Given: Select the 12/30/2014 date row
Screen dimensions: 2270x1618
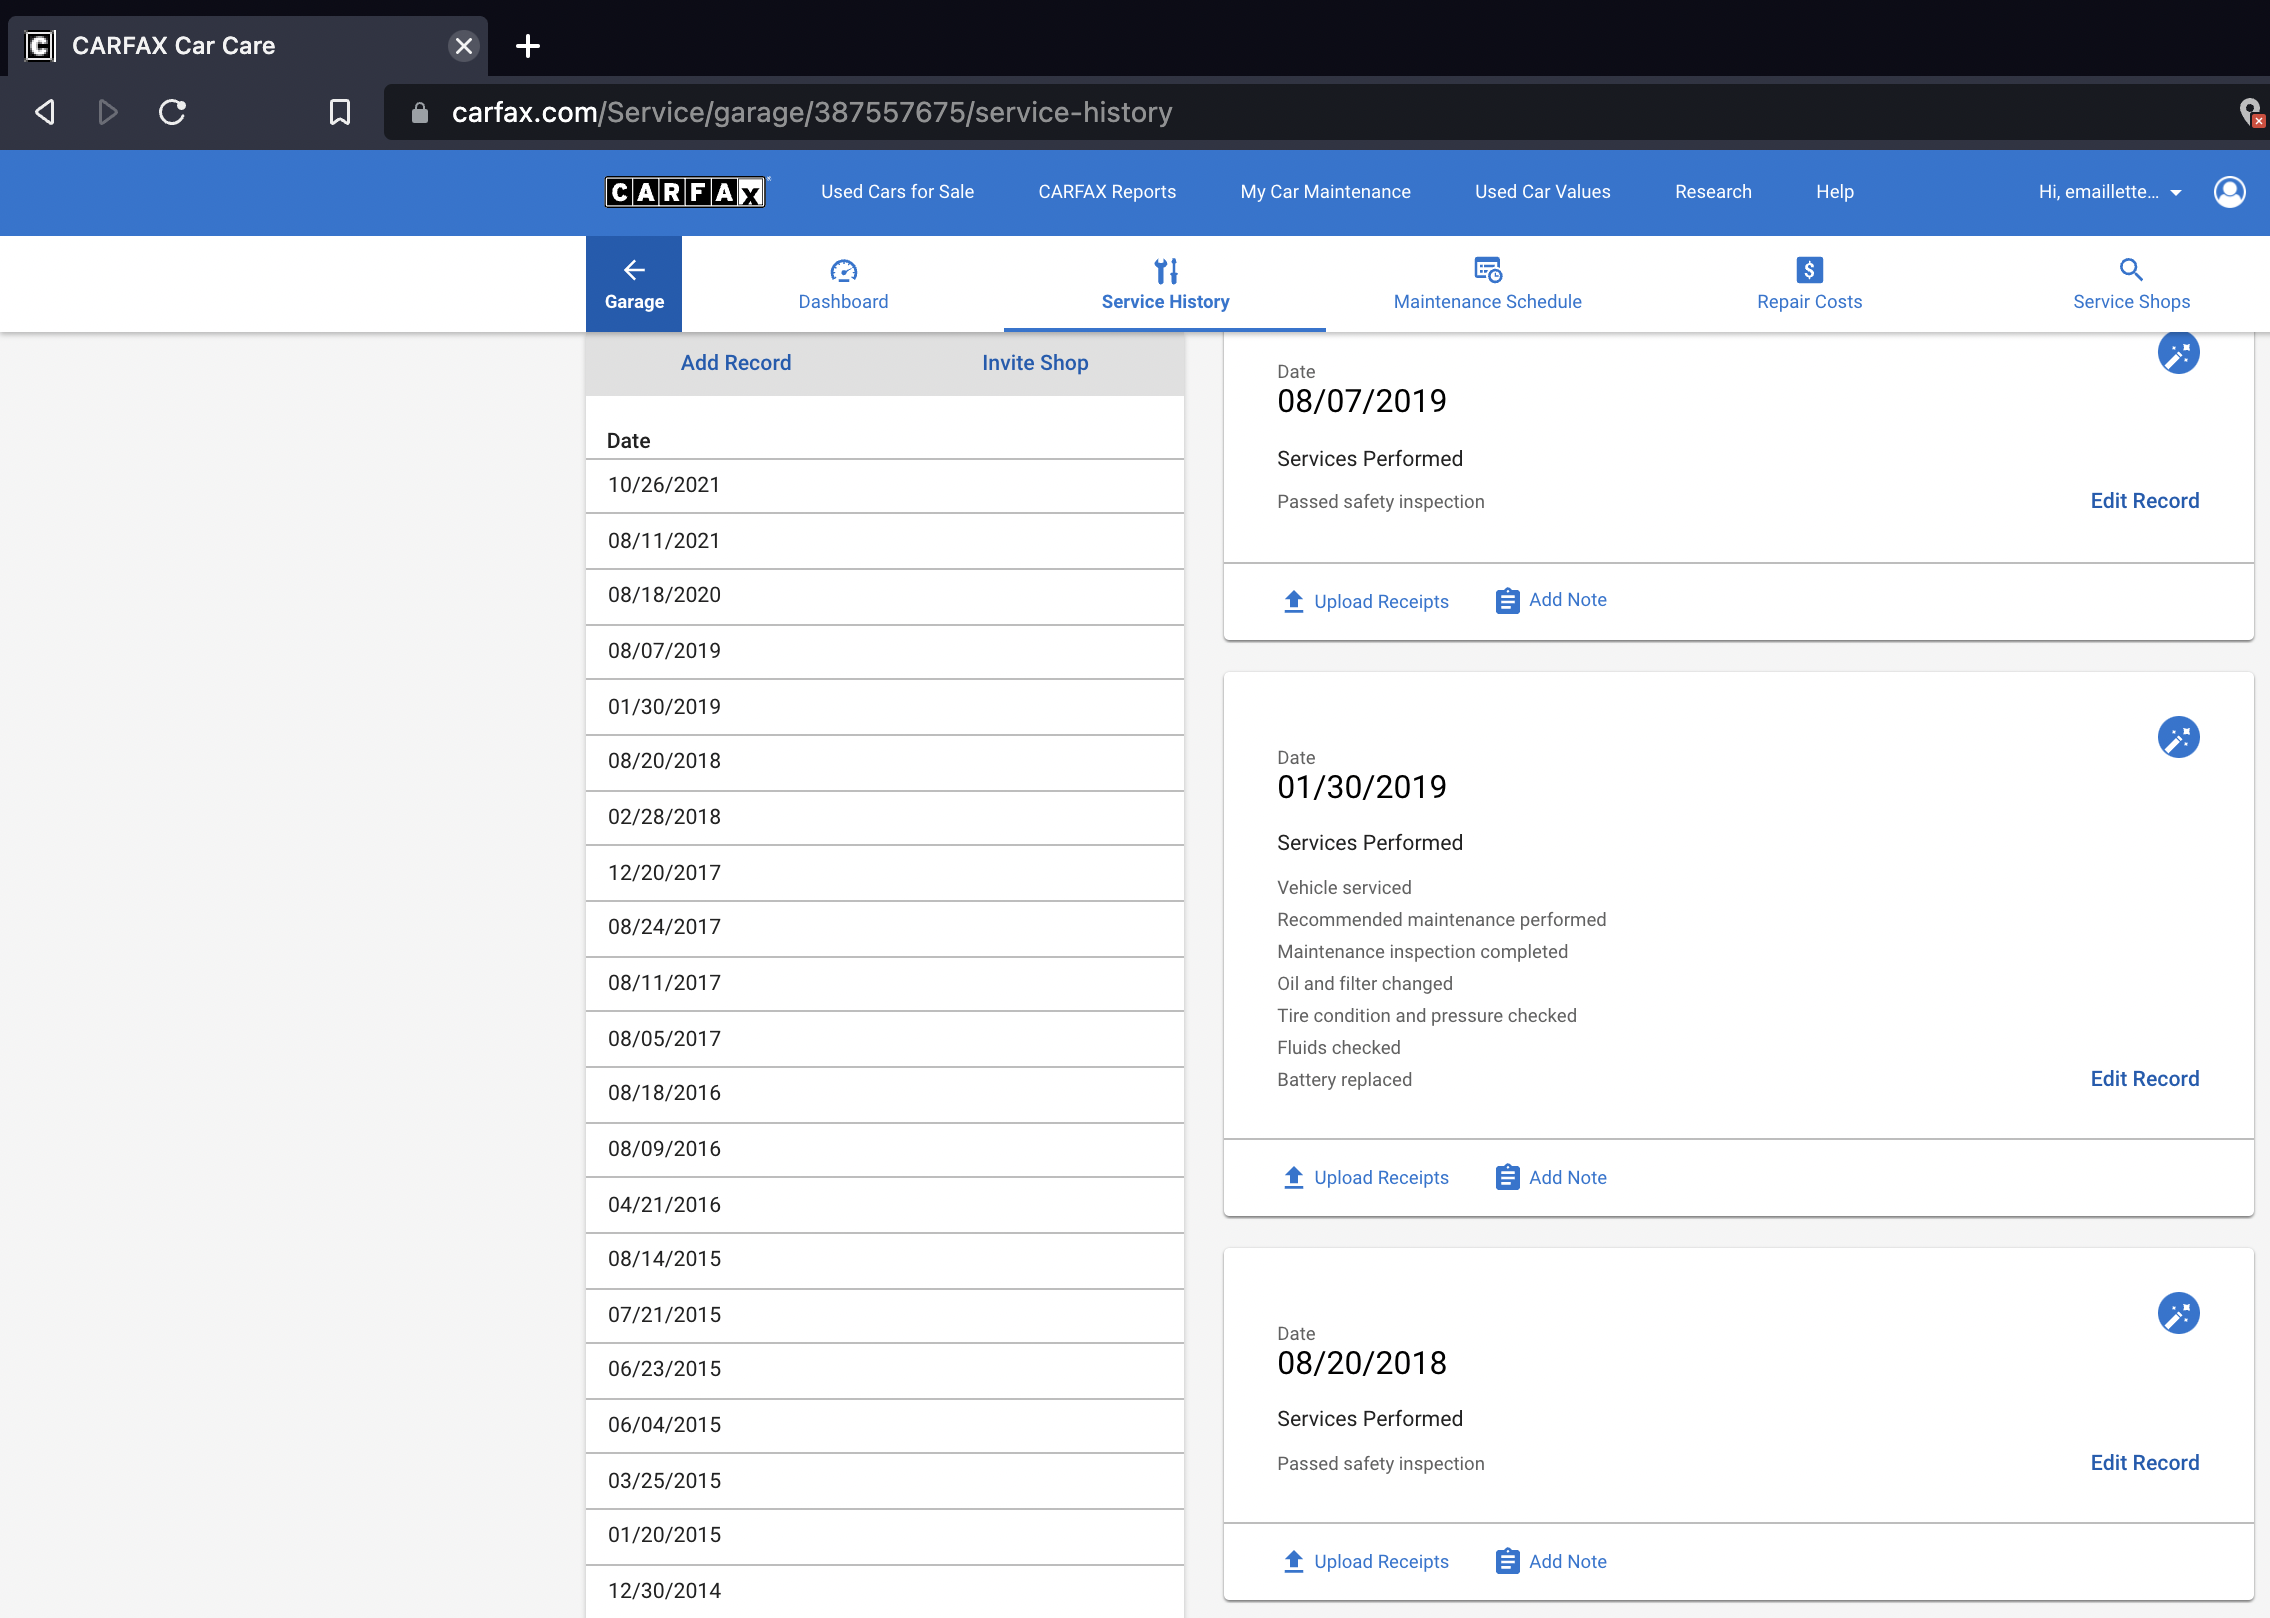Looking at the screenshot, I should click(x=885, y=1592).
